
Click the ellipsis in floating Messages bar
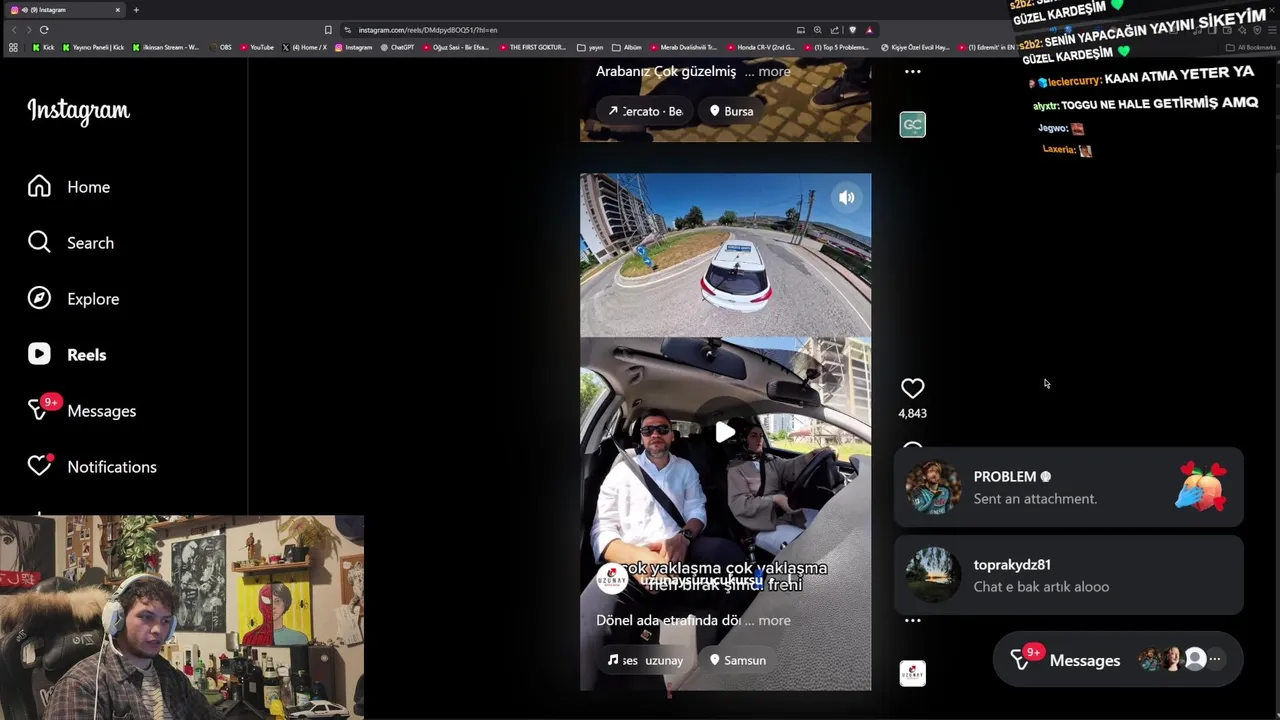(x=1215, y=659)
